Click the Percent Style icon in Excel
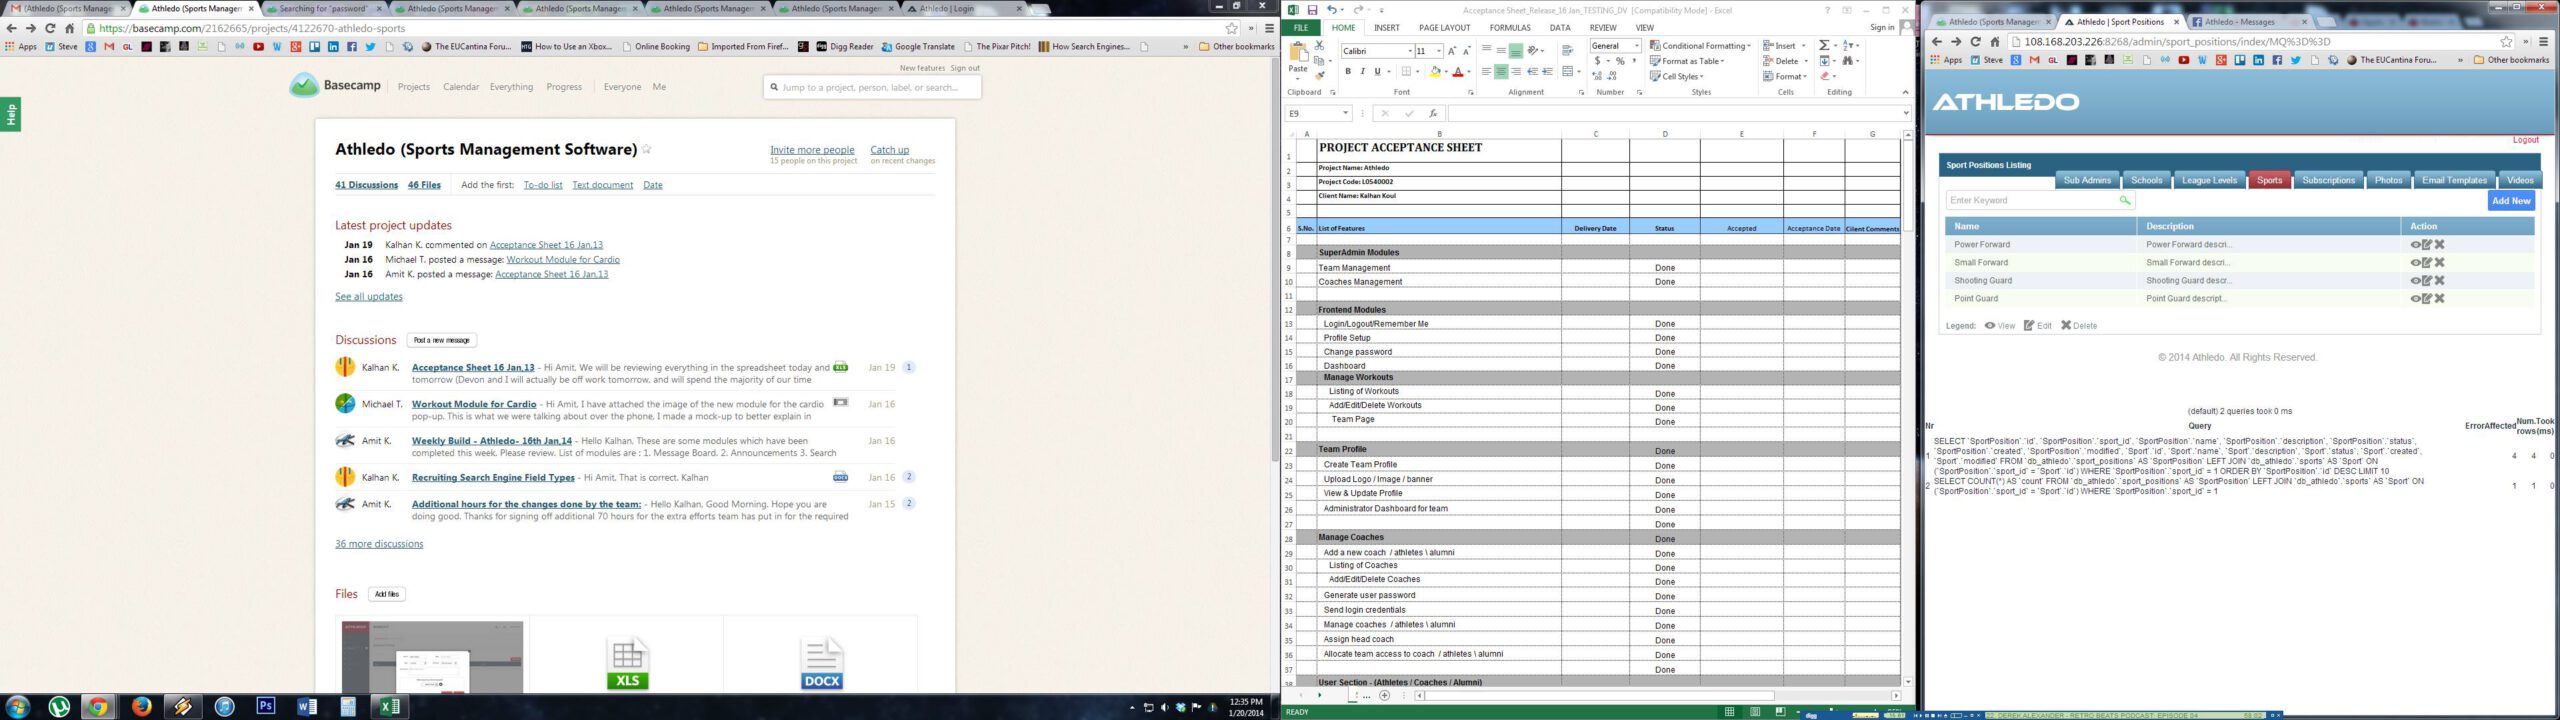This screenshot has width=2560, height=720. (1620, 61)
